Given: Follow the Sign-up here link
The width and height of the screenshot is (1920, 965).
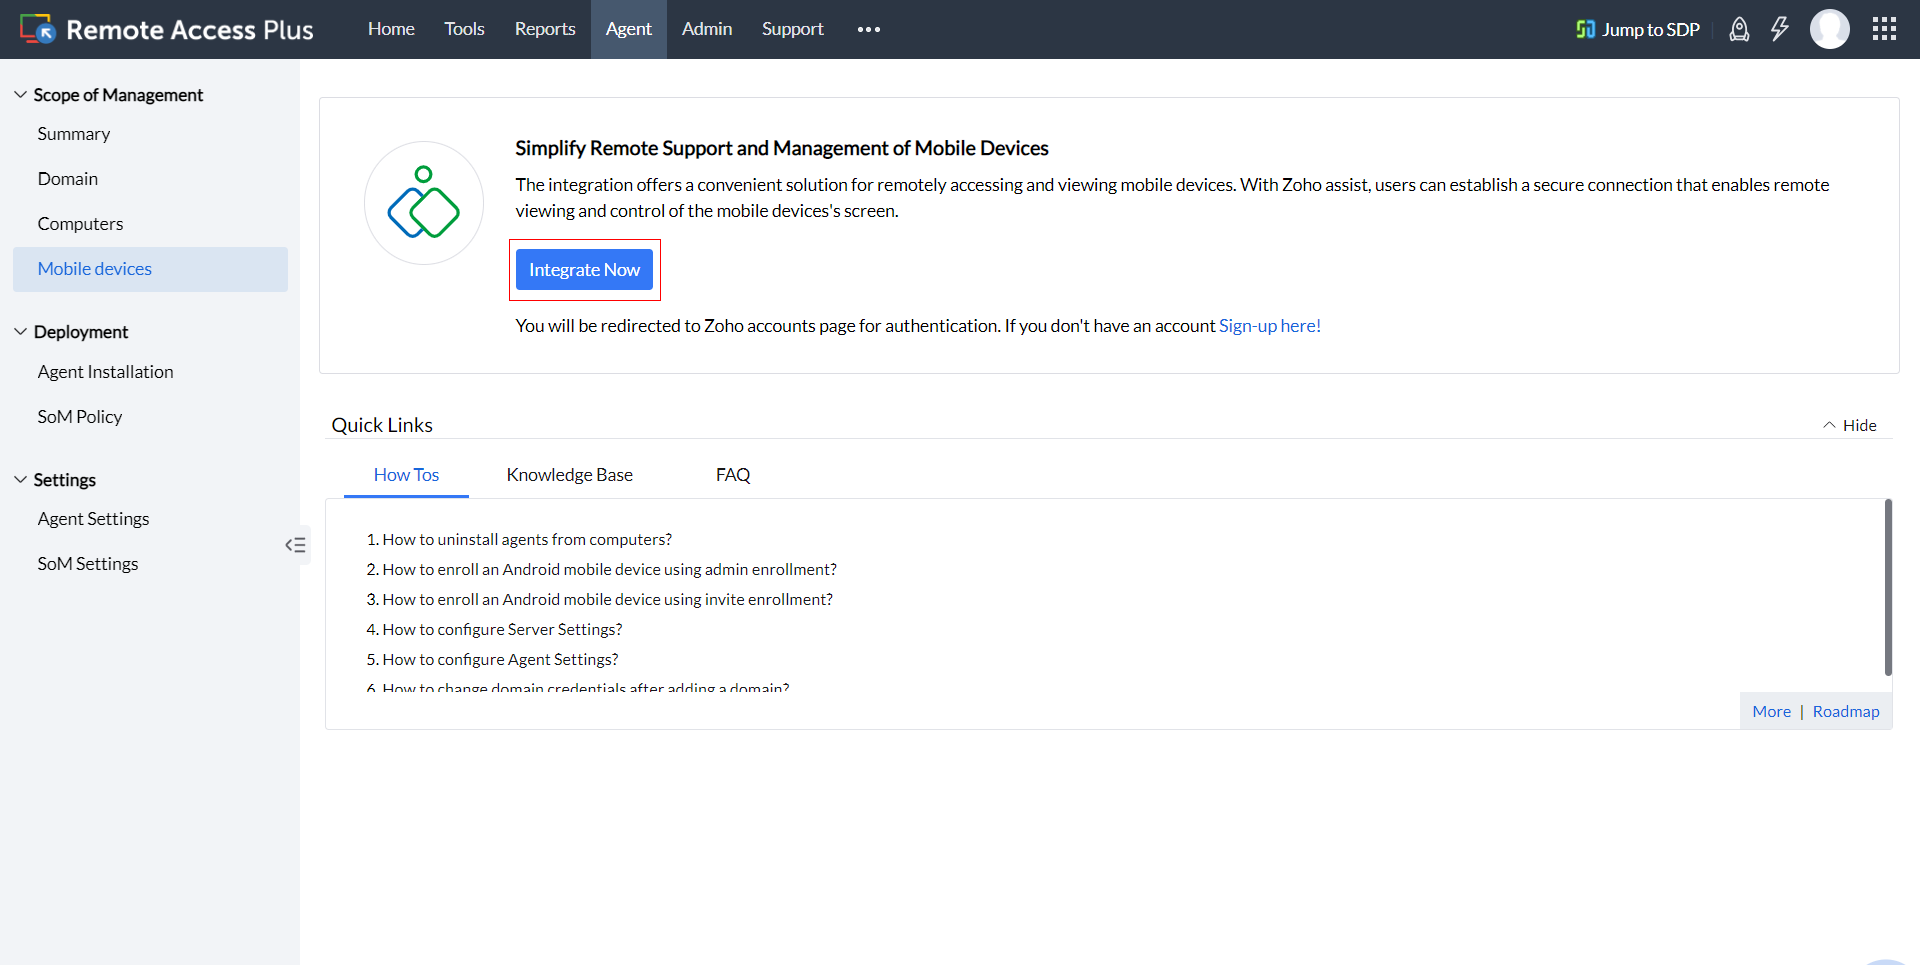Looking at the screenshot, I should pyautogui.click(x=1269, y=326).
